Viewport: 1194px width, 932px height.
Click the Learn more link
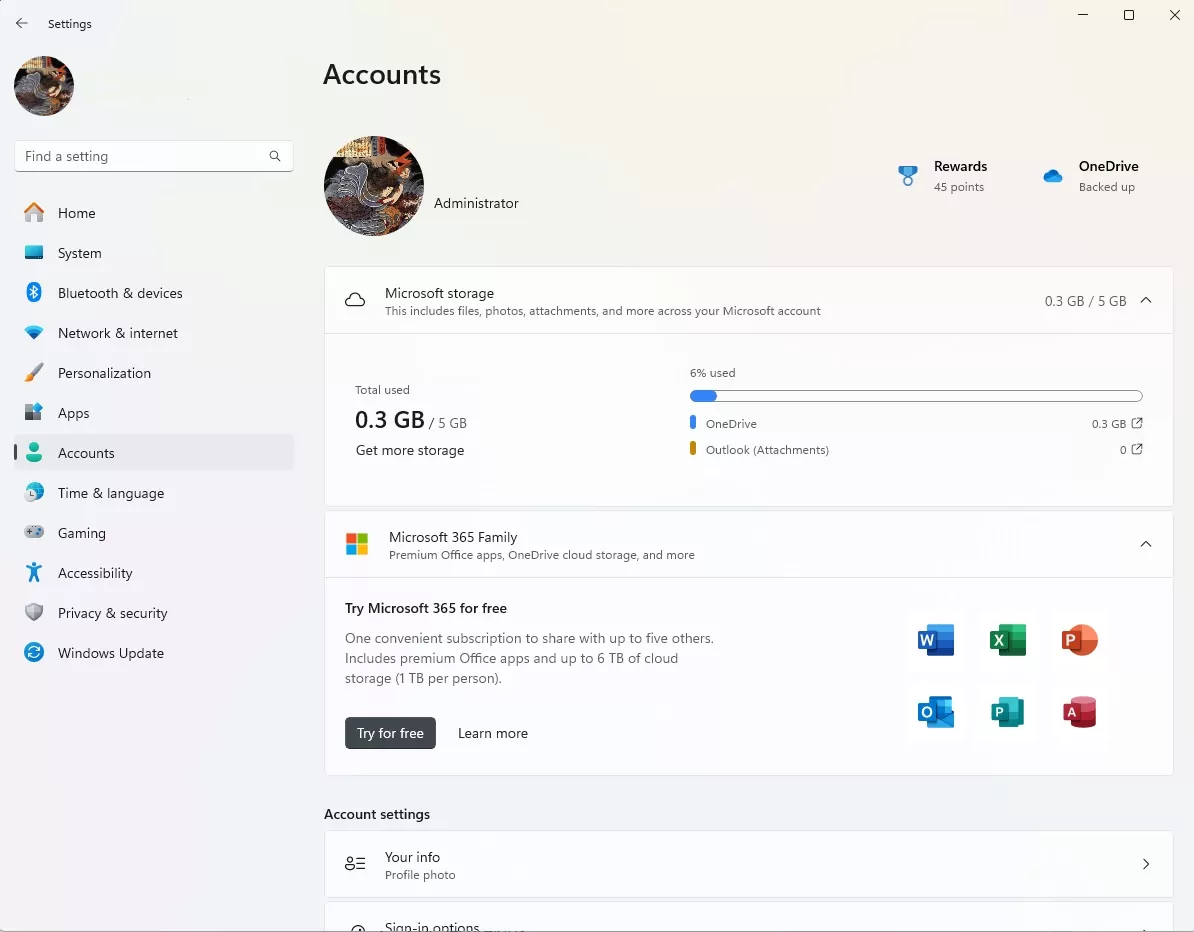pos(493,733)
